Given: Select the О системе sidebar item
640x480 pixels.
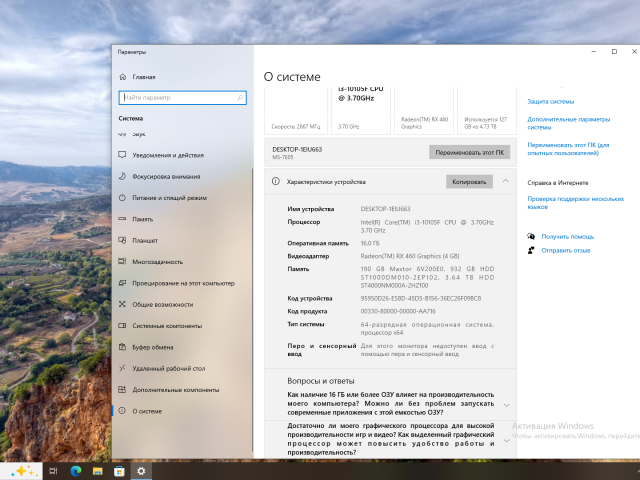Looking at the screenshot, I should tap(147, 411).
